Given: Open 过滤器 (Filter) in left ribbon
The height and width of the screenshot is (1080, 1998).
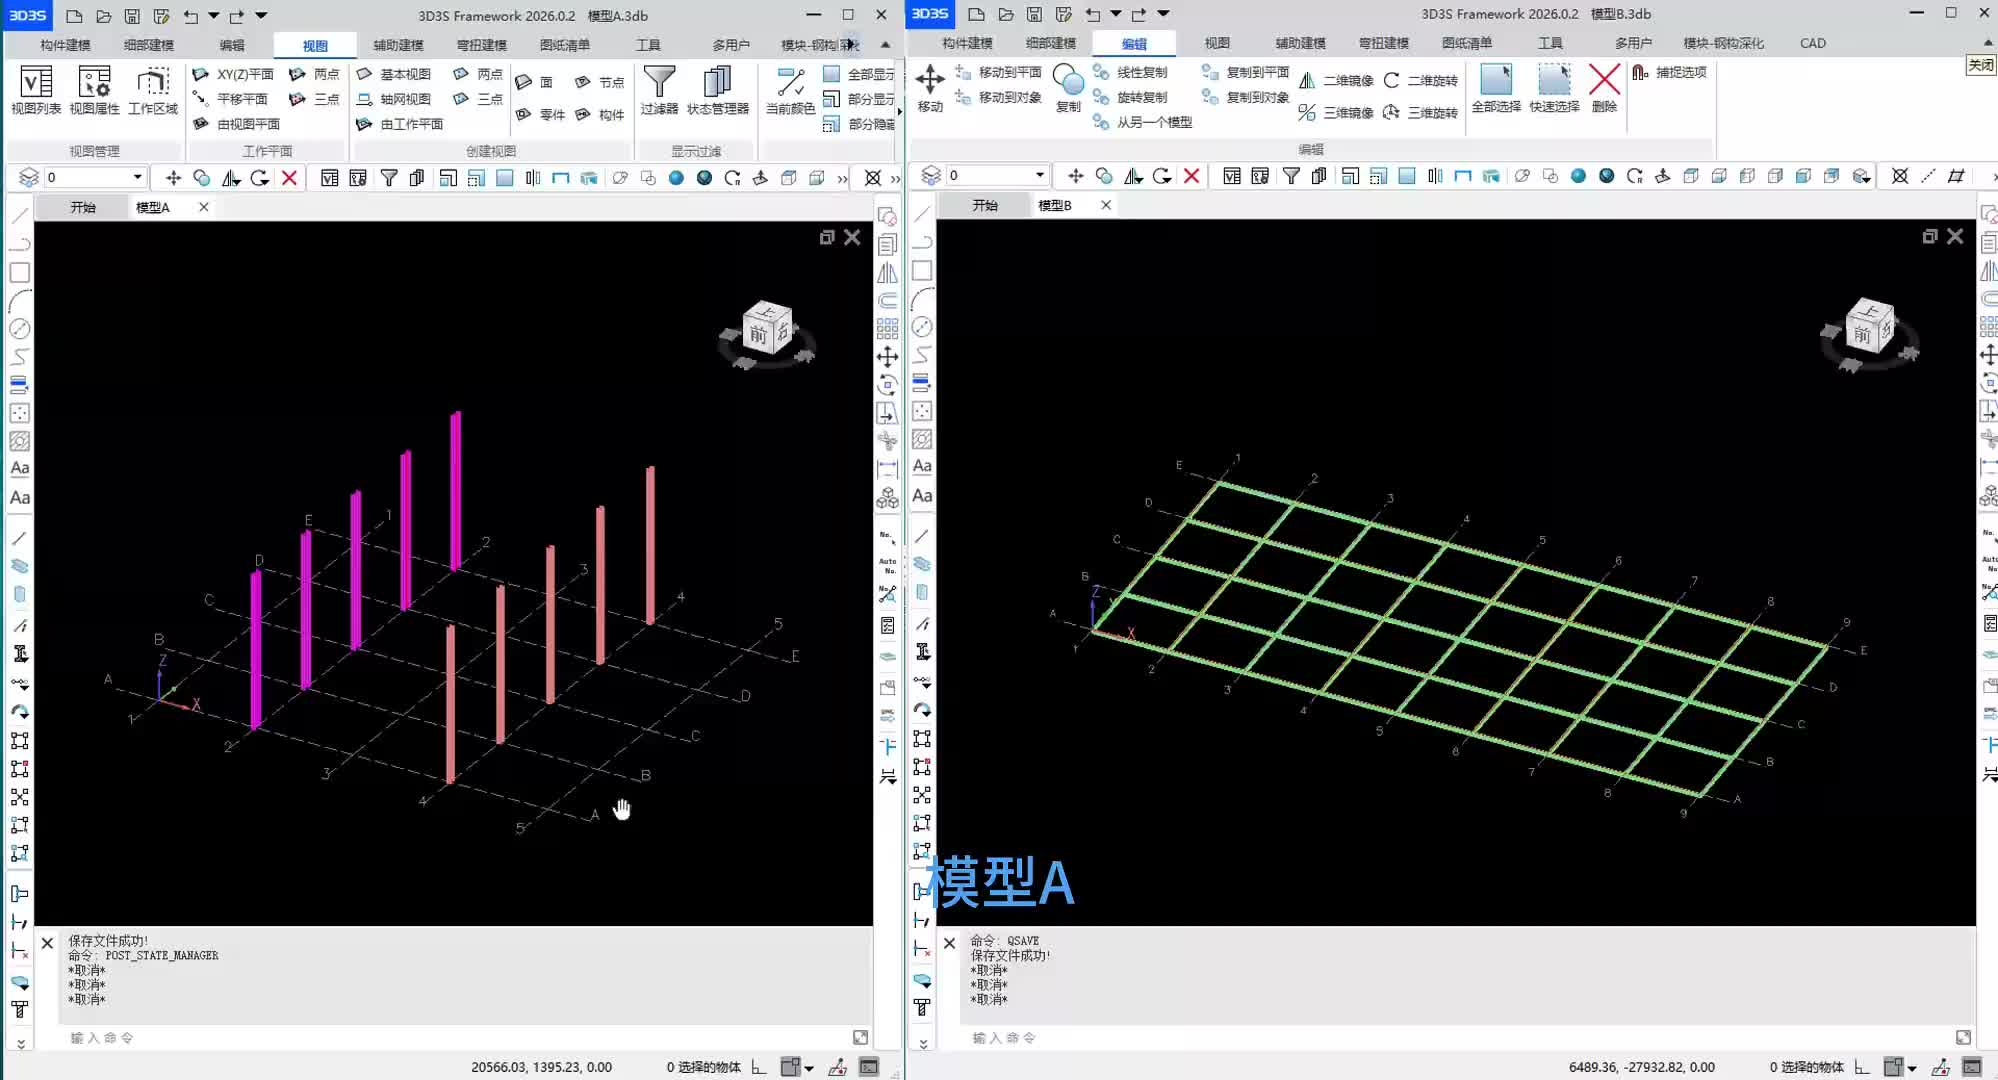Looking at the screenshot, I should point(659,83).
